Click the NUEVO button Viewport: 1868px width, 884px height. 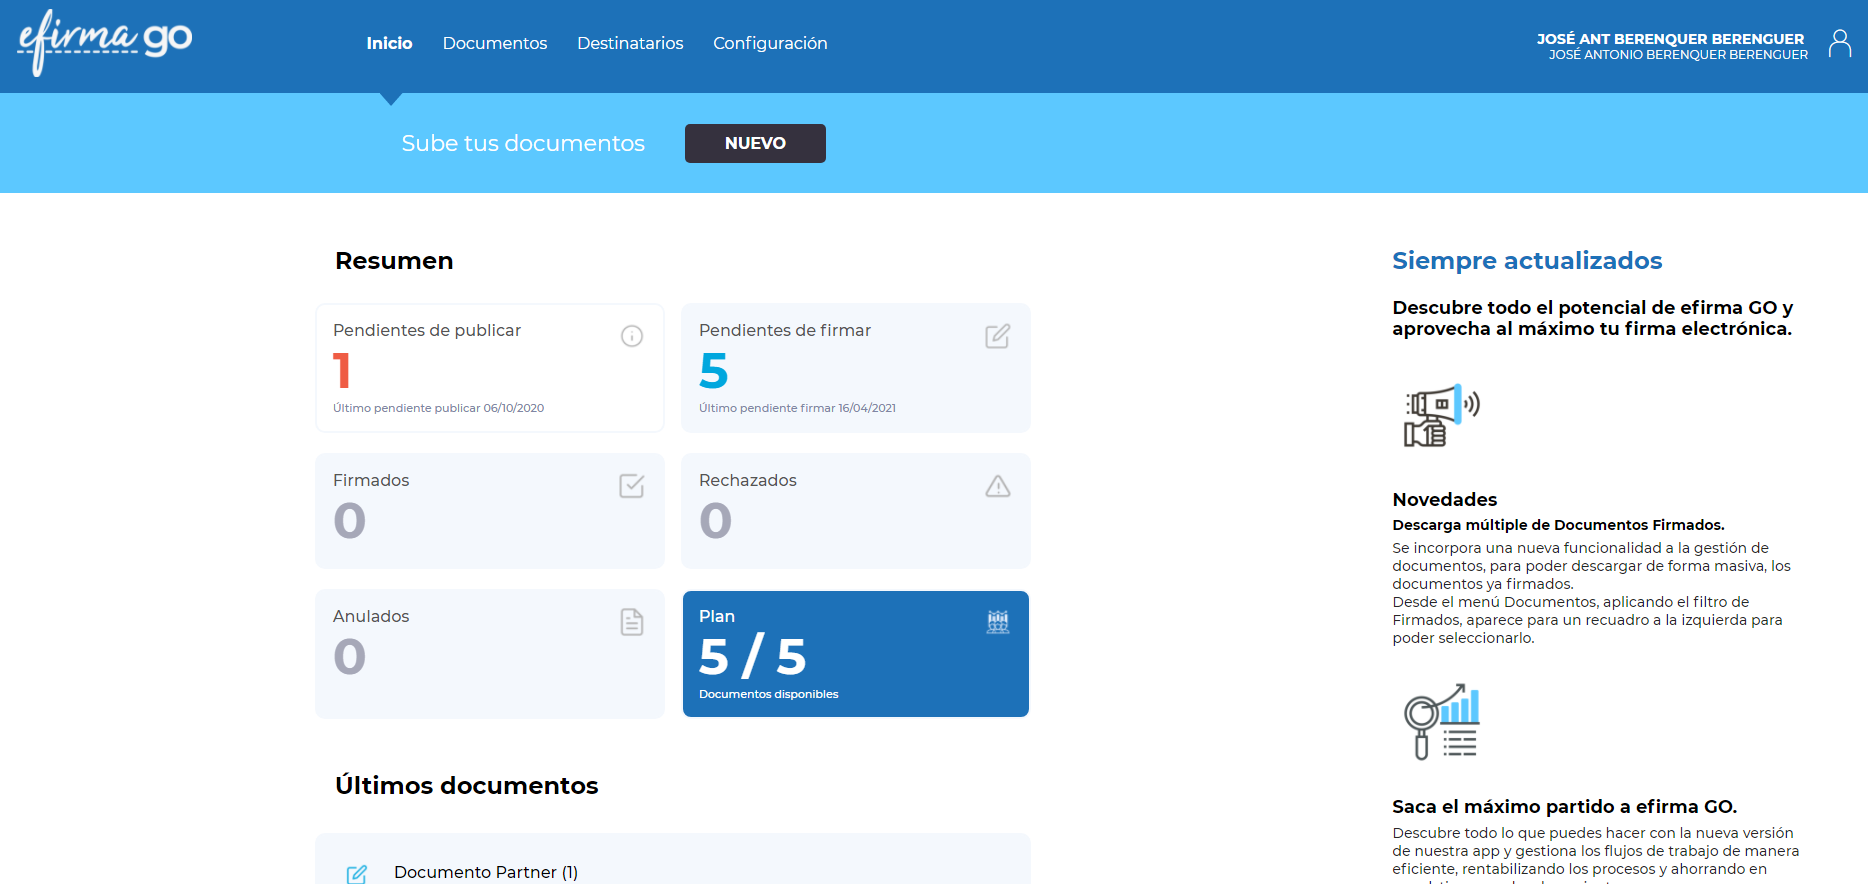tap(755, 143)
